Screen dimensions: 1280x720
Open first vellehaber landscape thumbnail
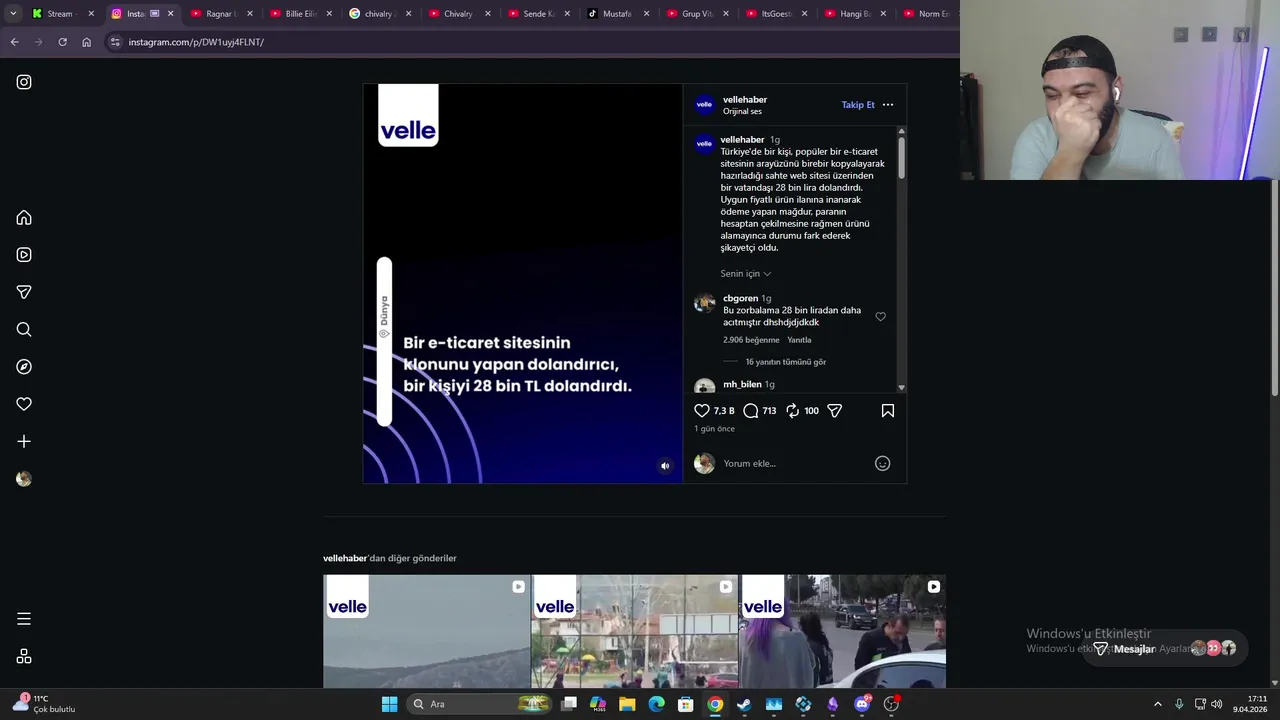427,631
